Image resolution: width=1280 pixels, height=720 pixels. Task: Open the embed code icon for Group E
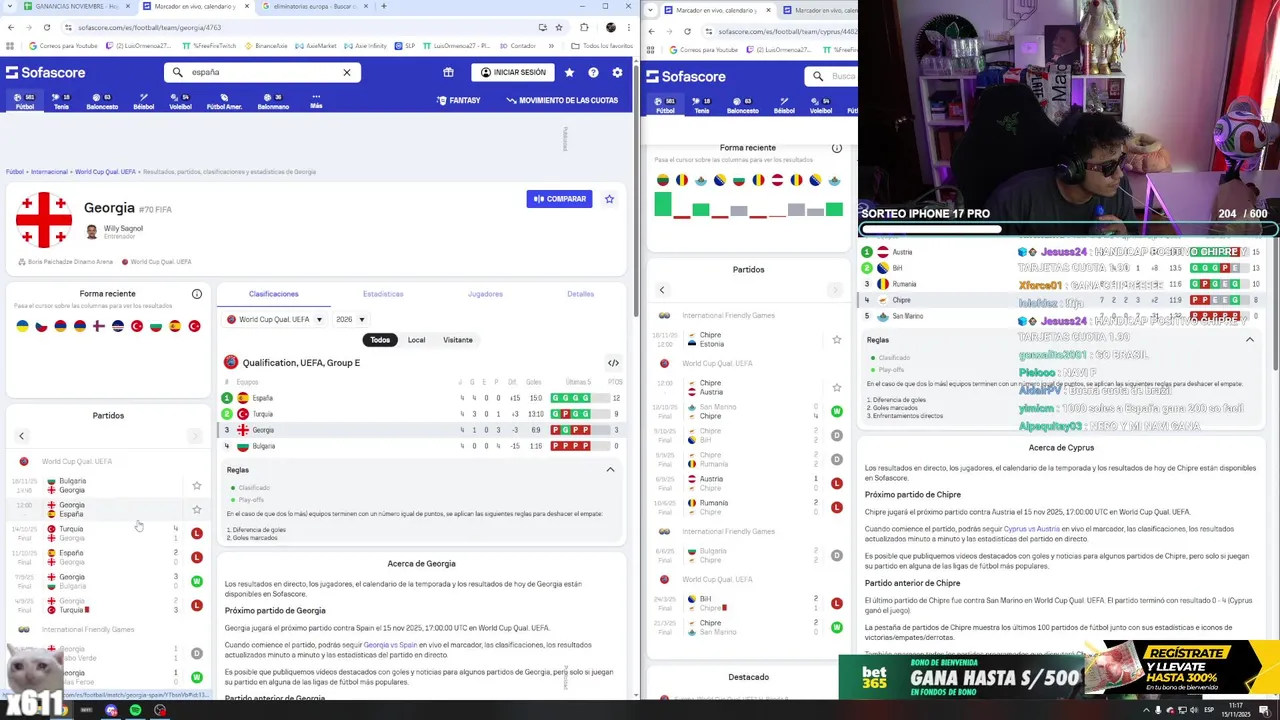pyautogui.click(x=613, y=363)
